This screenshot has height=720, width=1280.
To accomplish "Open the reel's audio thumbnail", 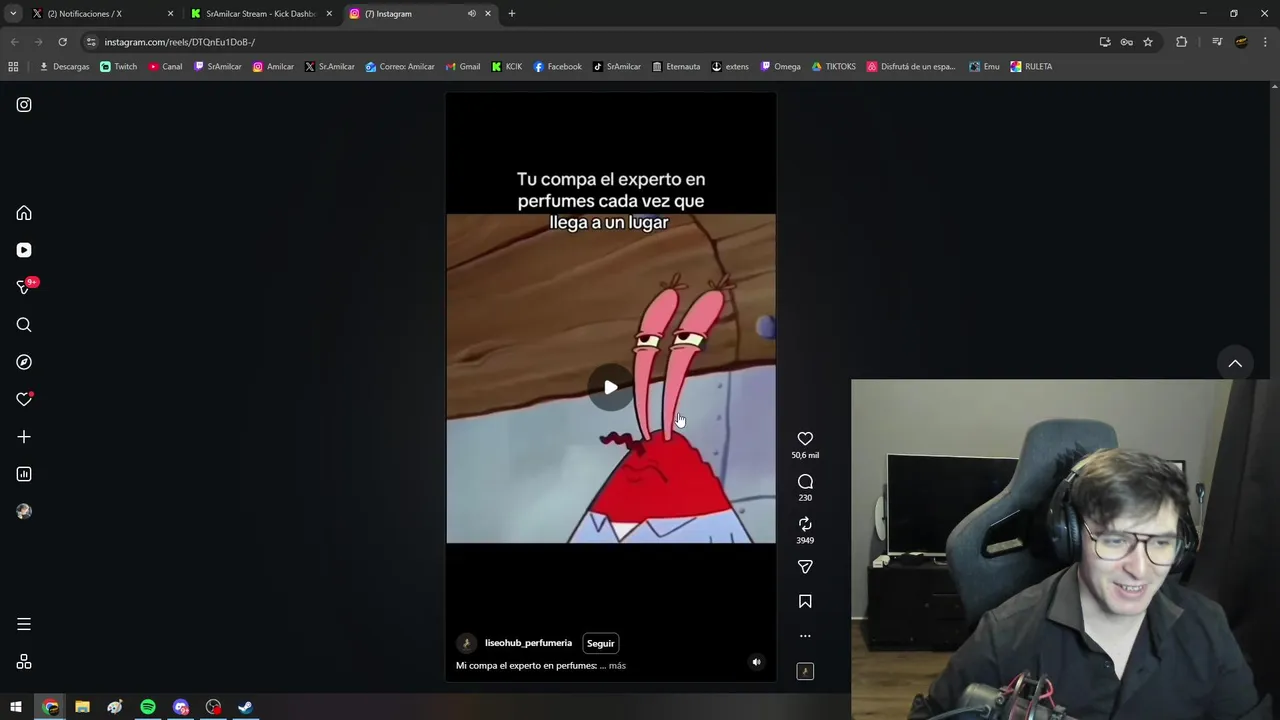I will pyautogui.click(x=805, y=671).
